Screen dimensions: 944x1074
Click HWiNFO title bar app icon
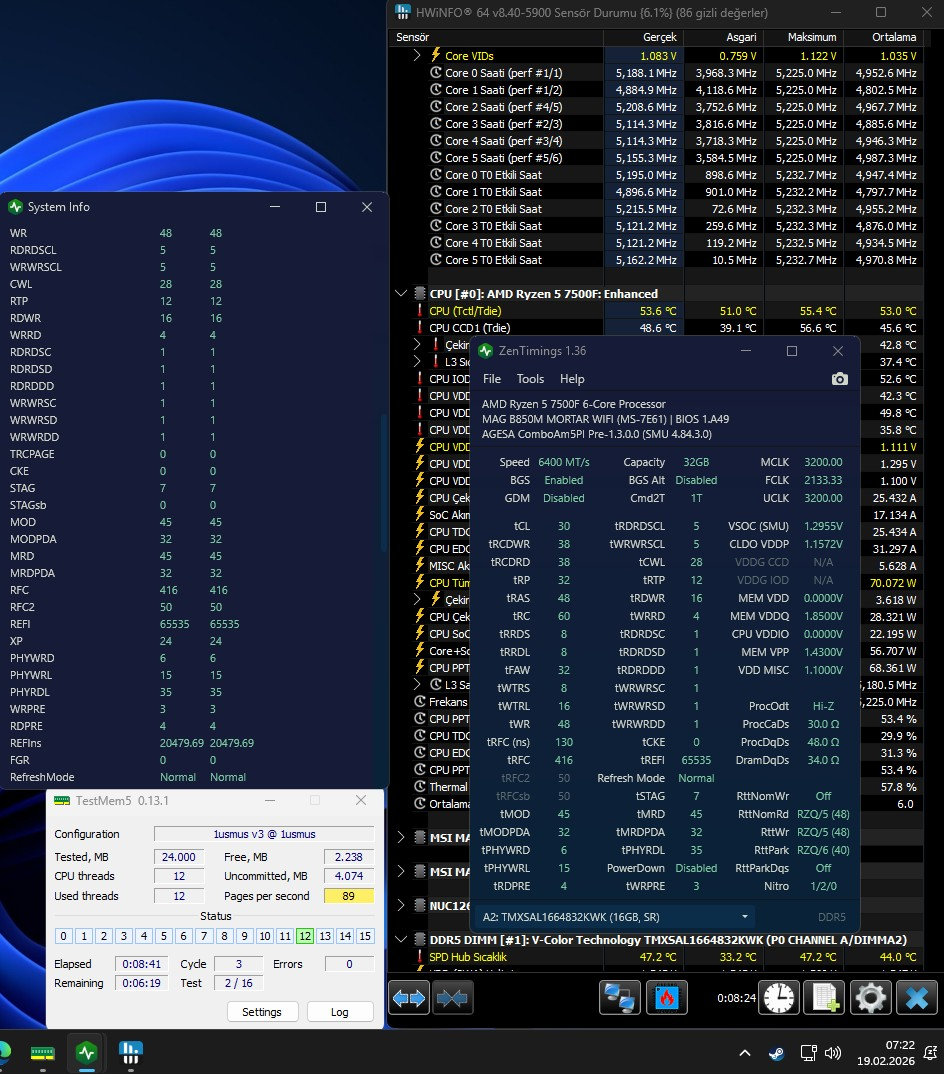click(x=402, y=12)
